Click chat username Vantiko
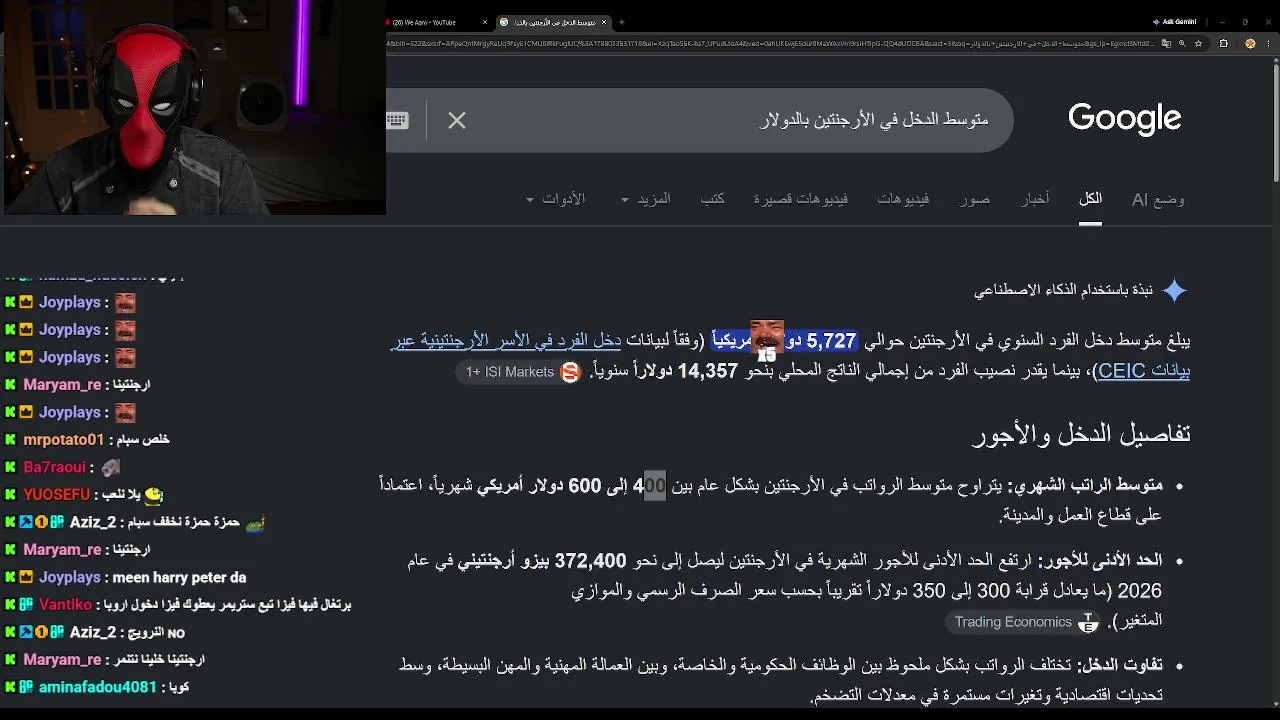 (x=65, y=605)
